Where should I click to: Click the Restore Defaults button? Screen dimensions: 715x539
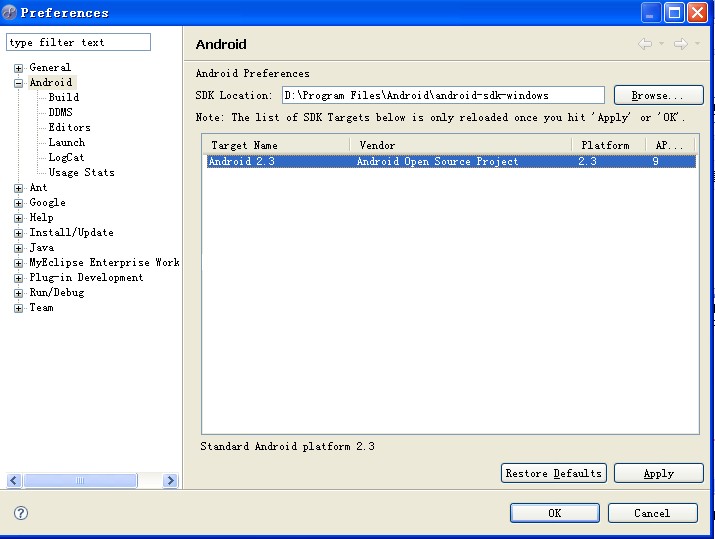pos(554,473)
